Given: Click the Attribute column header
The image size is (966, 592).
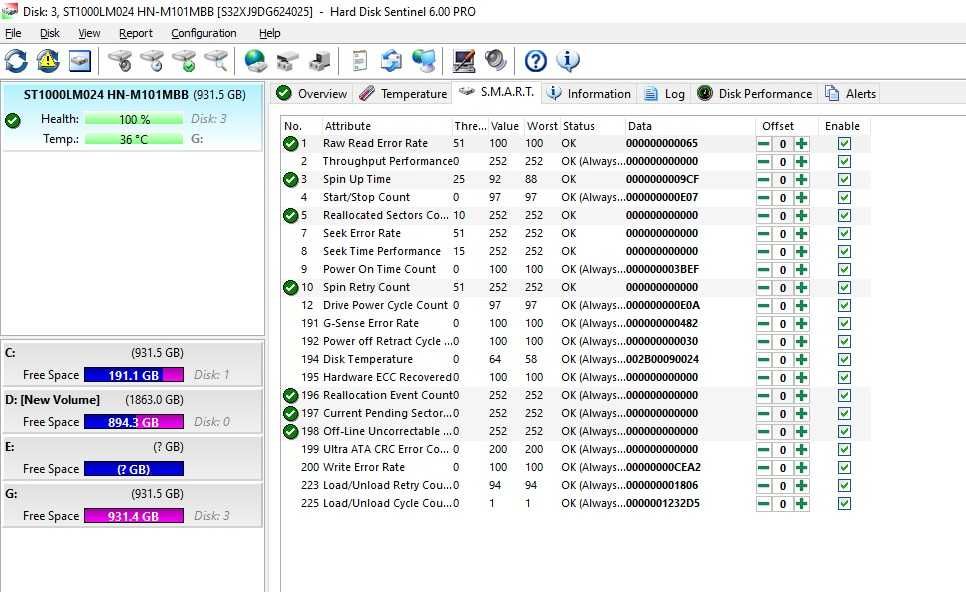Looking at the screenshot, I should [x=387, y=126].
